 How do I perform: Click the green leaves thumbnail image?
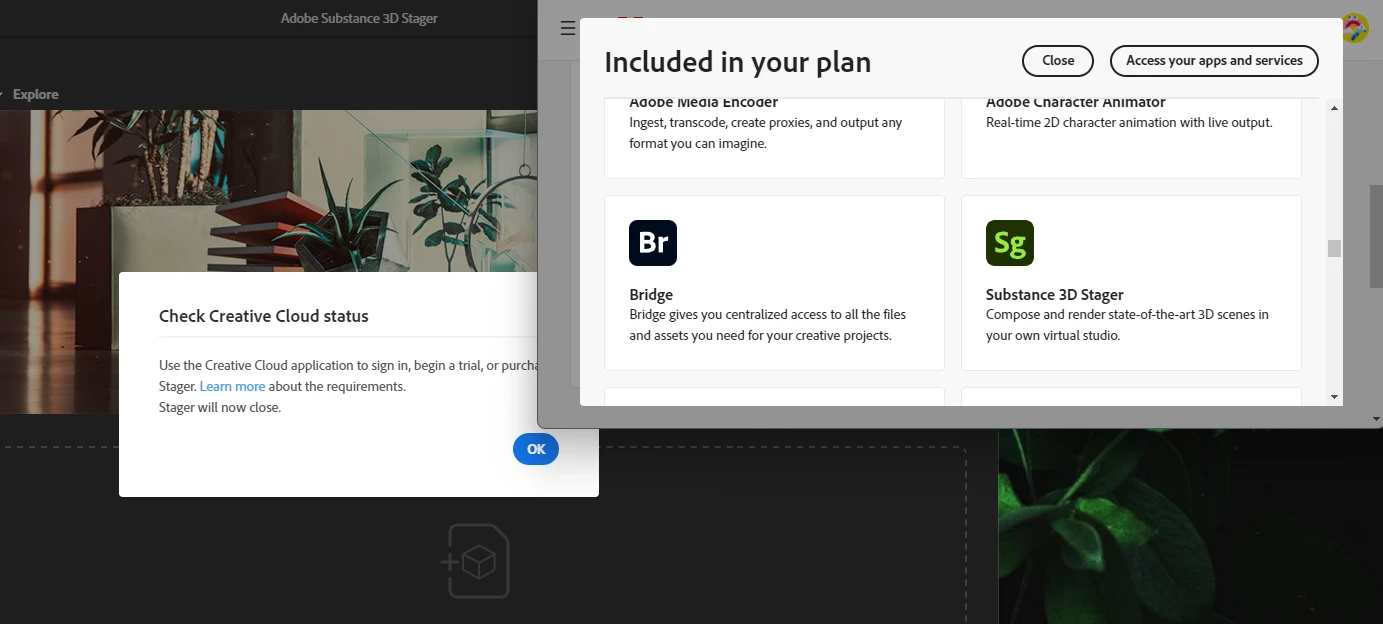pos(1190,526)
